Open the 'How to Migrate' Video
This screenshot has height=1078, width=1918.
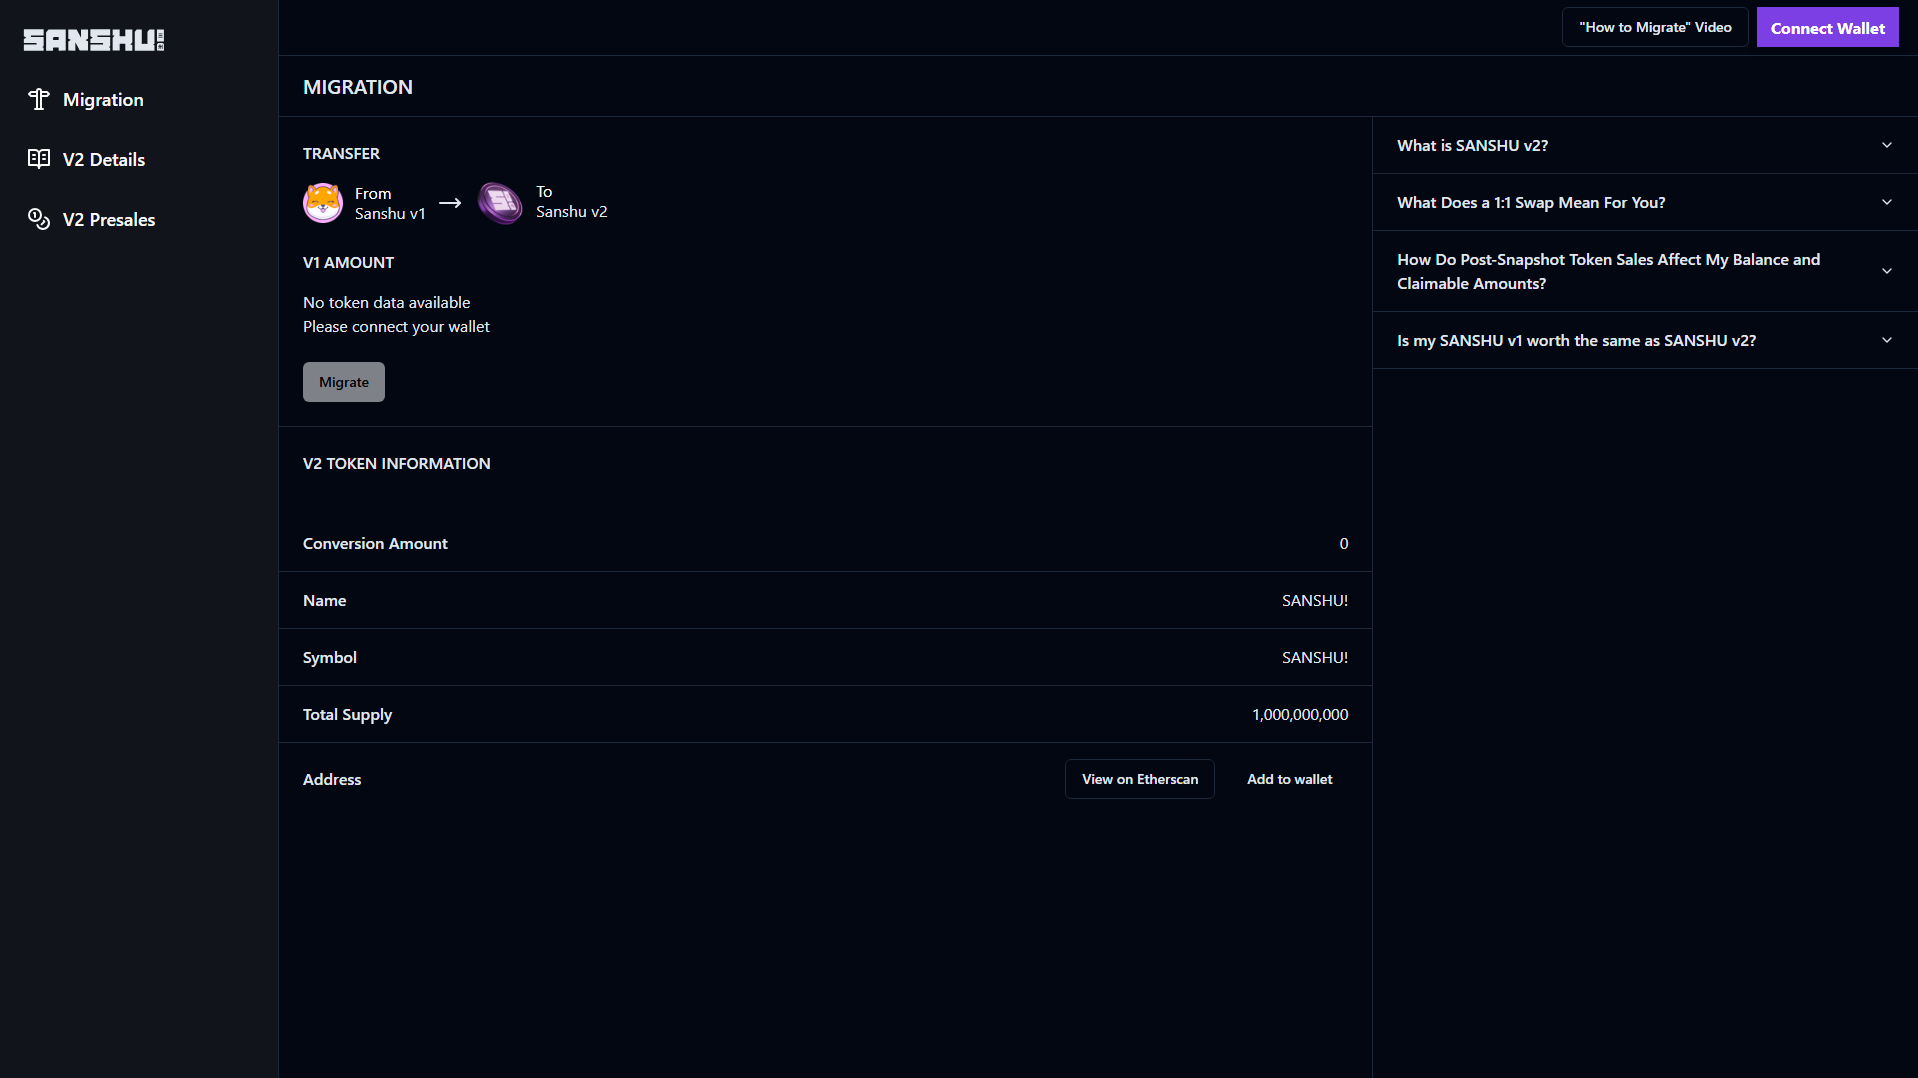tap(1655, 27)
